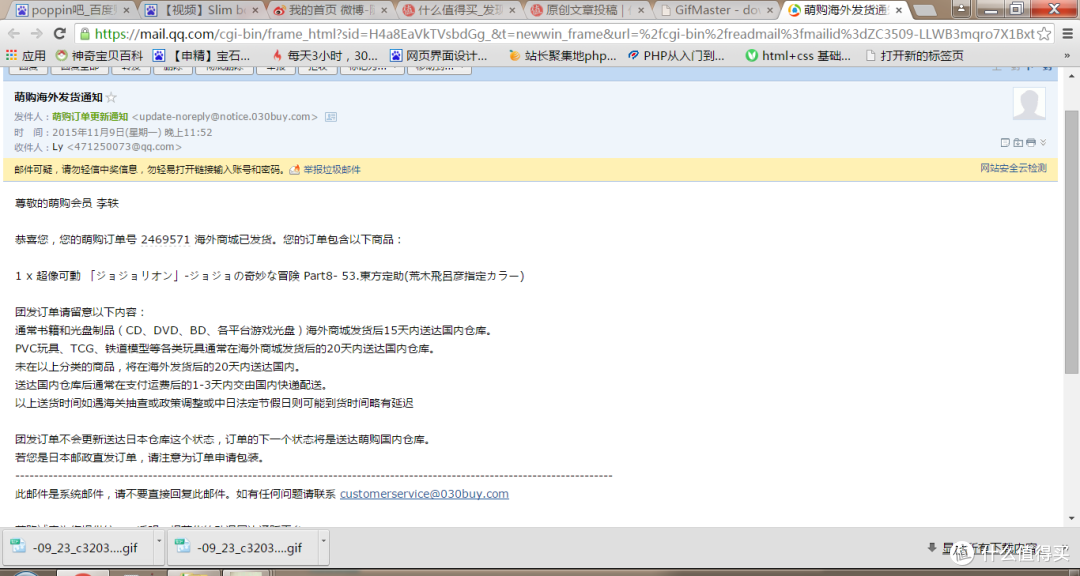Open the sender contact card icon
This screenshot has width=1080, height=576.
point(331,117)
